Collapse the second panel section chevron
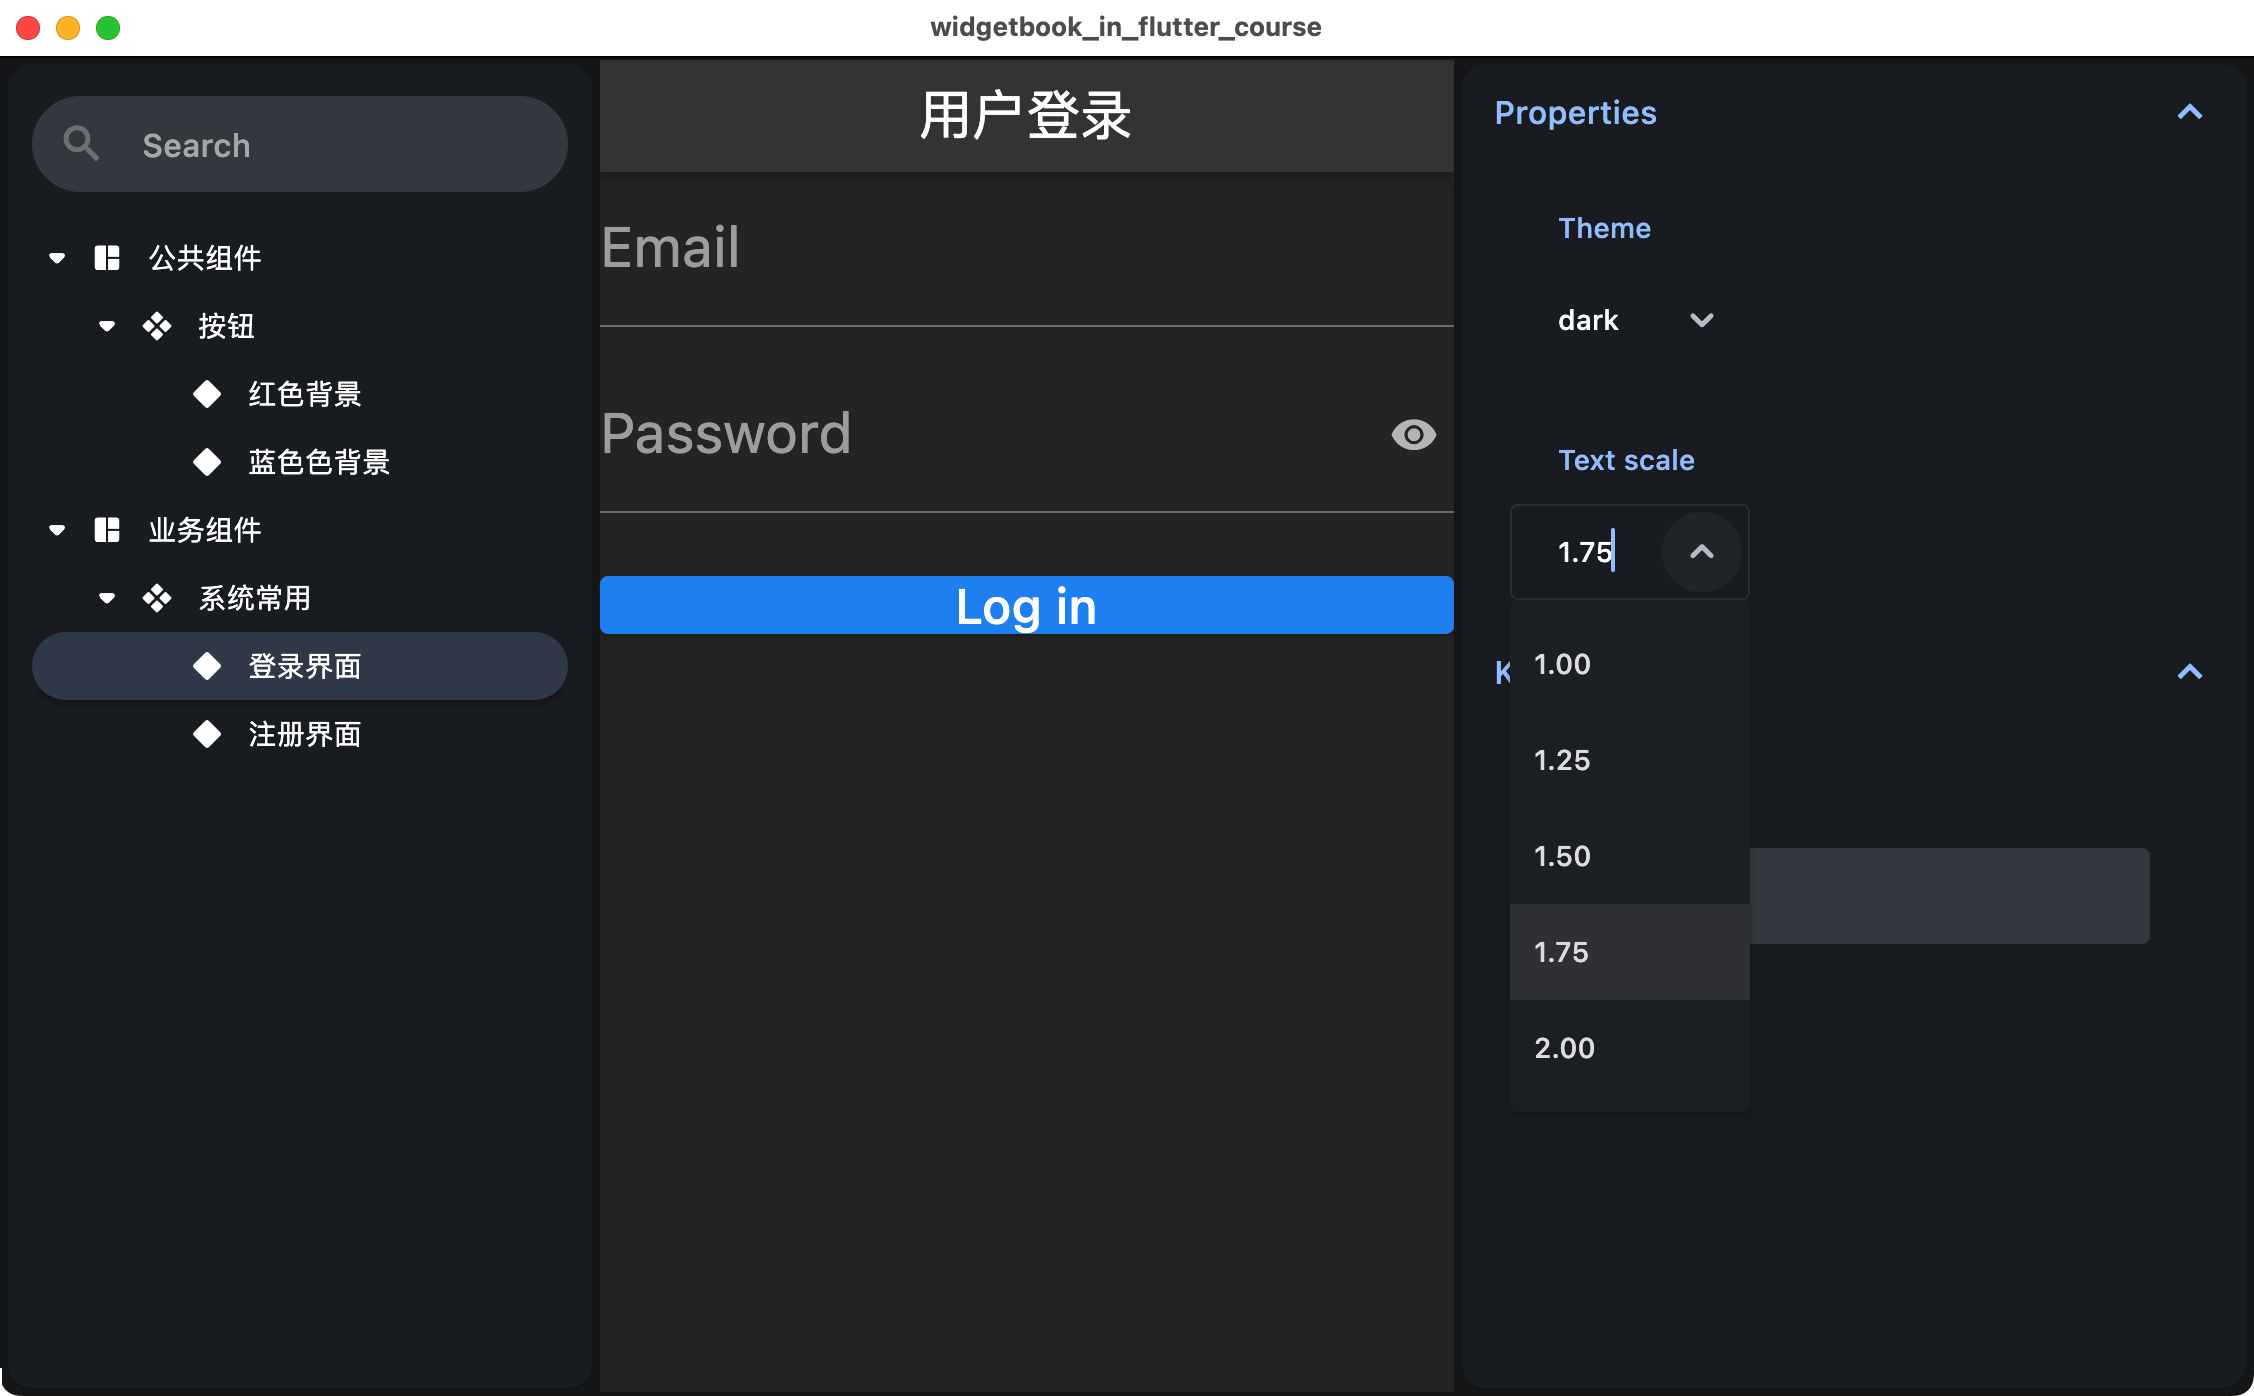The image size is (2254, 1396). coord(2190,672)
